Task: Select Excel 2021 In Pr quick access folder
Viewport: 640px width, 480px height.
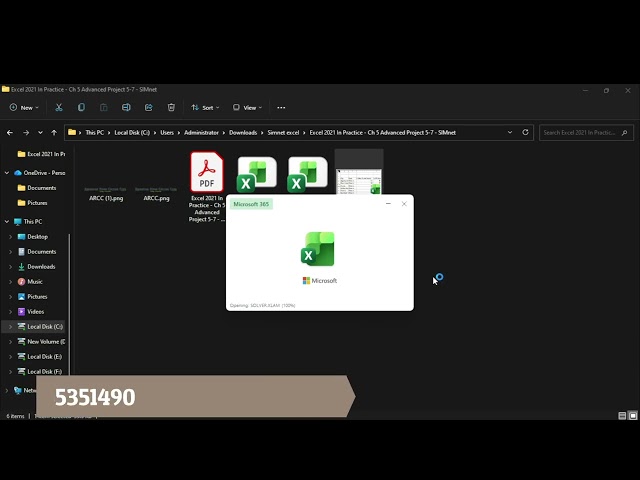Action: (41, 154)
